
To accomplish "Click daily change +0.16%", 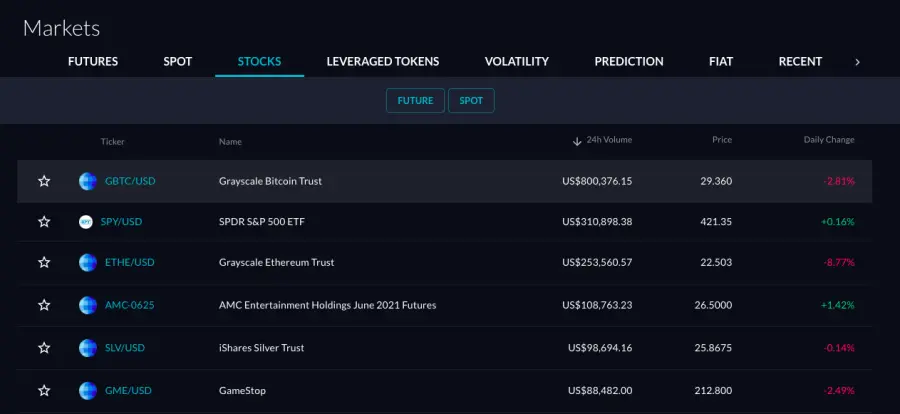I will 838,222.
